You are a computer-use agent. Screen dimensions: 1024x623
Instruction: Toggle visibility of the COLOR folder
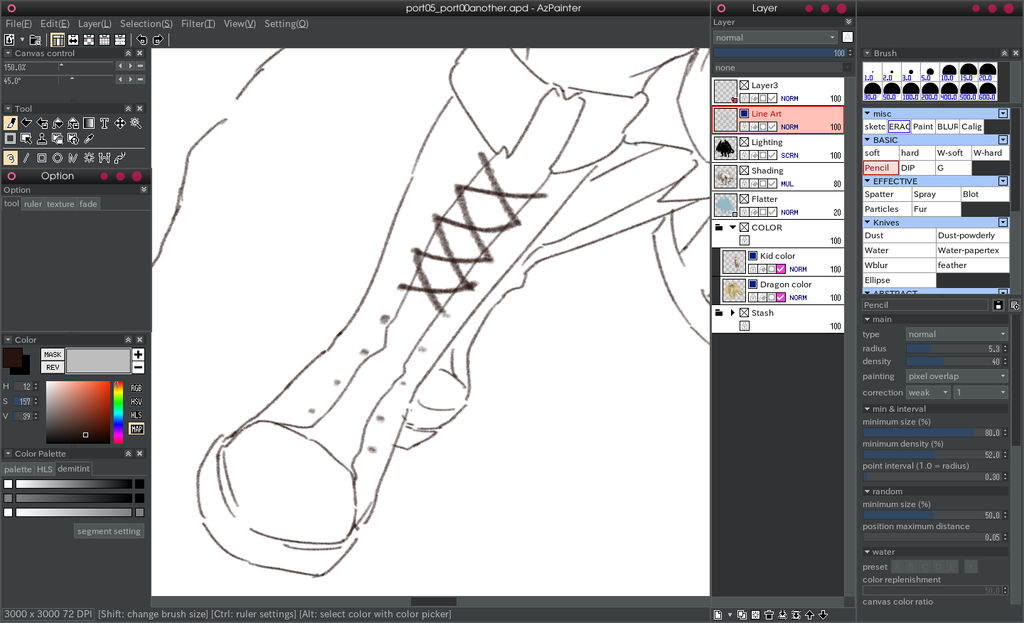click(744, 227)
